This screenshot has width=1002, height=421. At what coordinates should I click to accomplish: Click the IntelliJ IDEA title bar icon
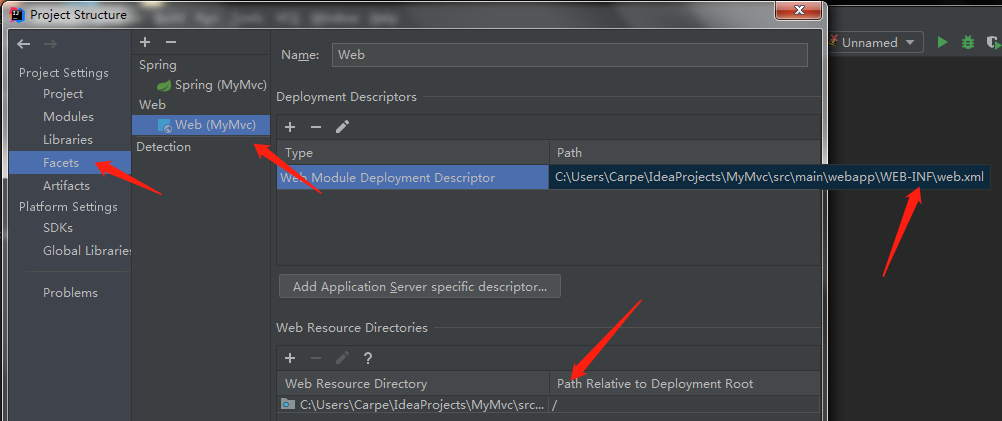tap(17, 13)
